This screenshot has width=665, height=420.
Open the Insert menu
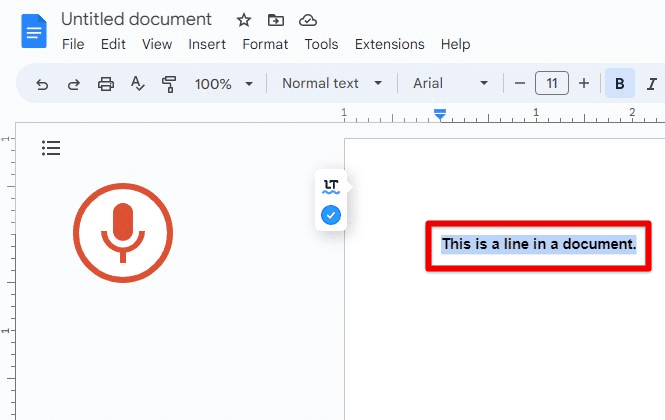tap(207, 44)
